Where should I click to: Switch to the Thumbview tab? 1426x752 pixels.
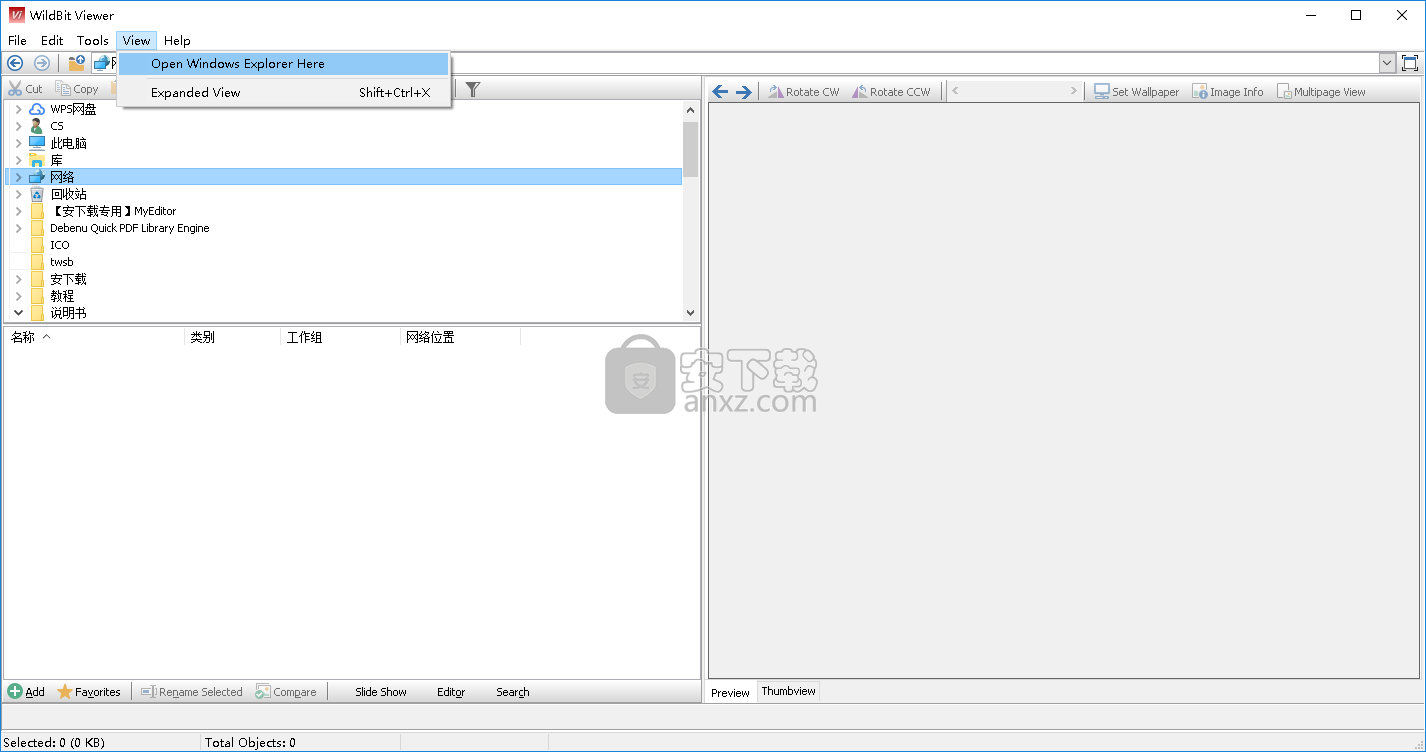(x=788, y=691)
